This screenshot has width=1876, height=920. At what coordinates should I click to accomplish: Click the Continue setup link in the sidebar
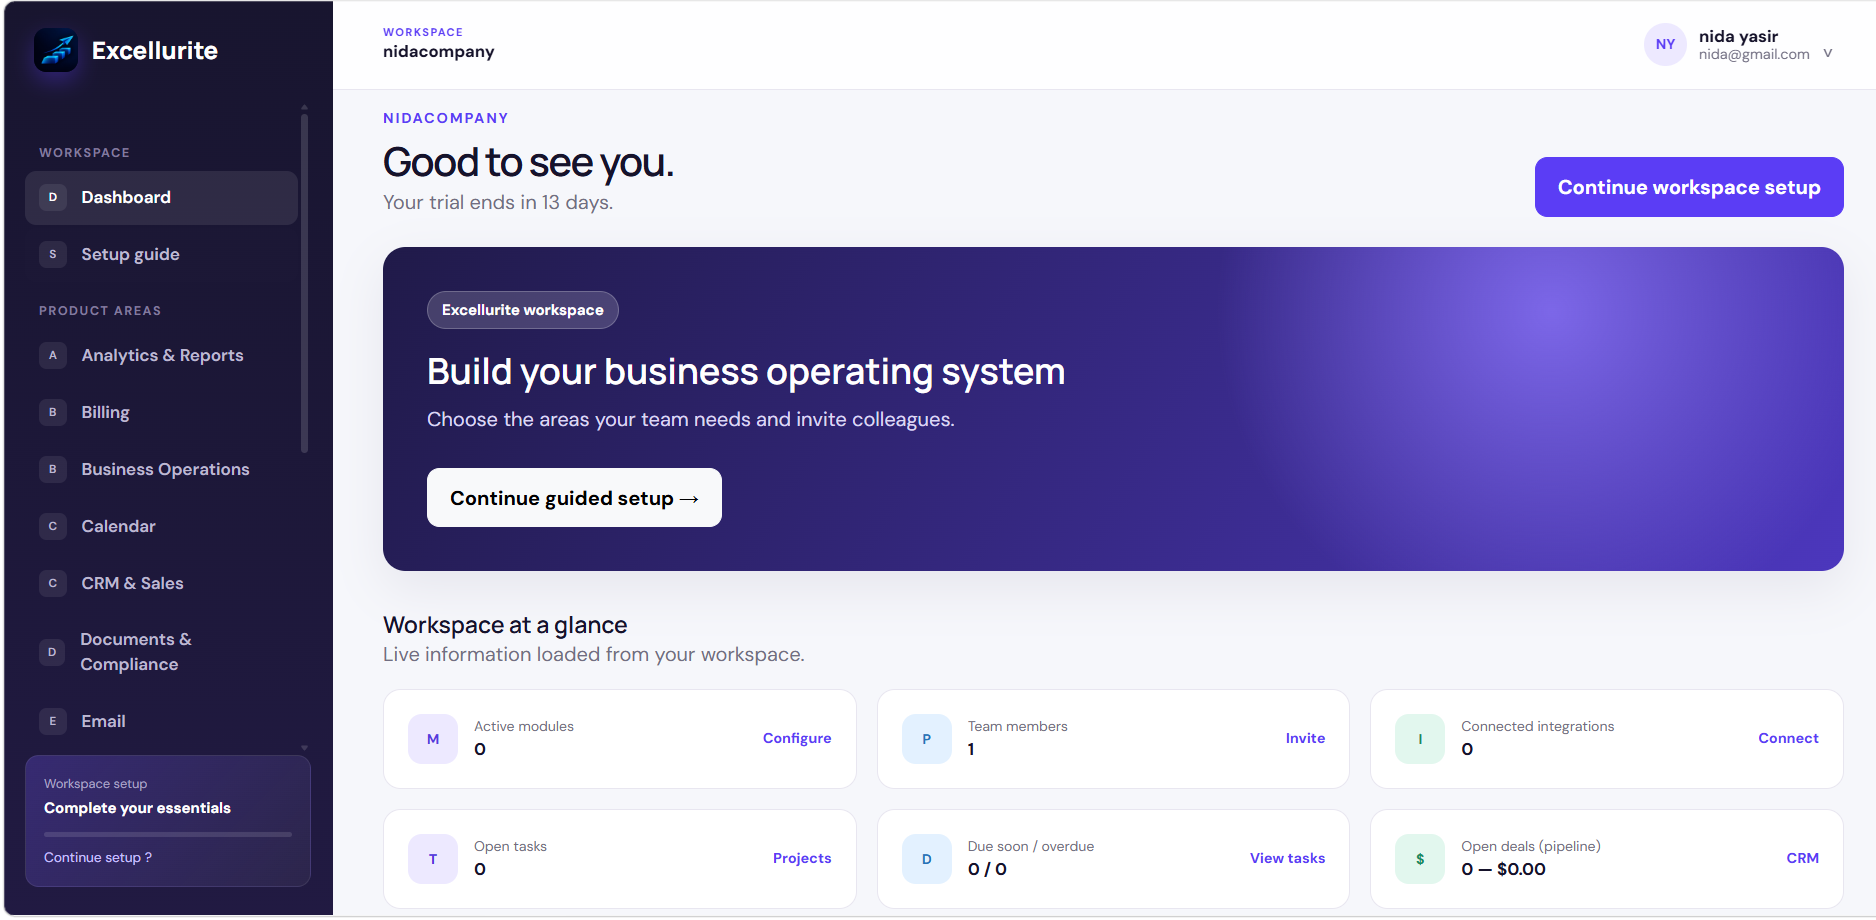98,857
